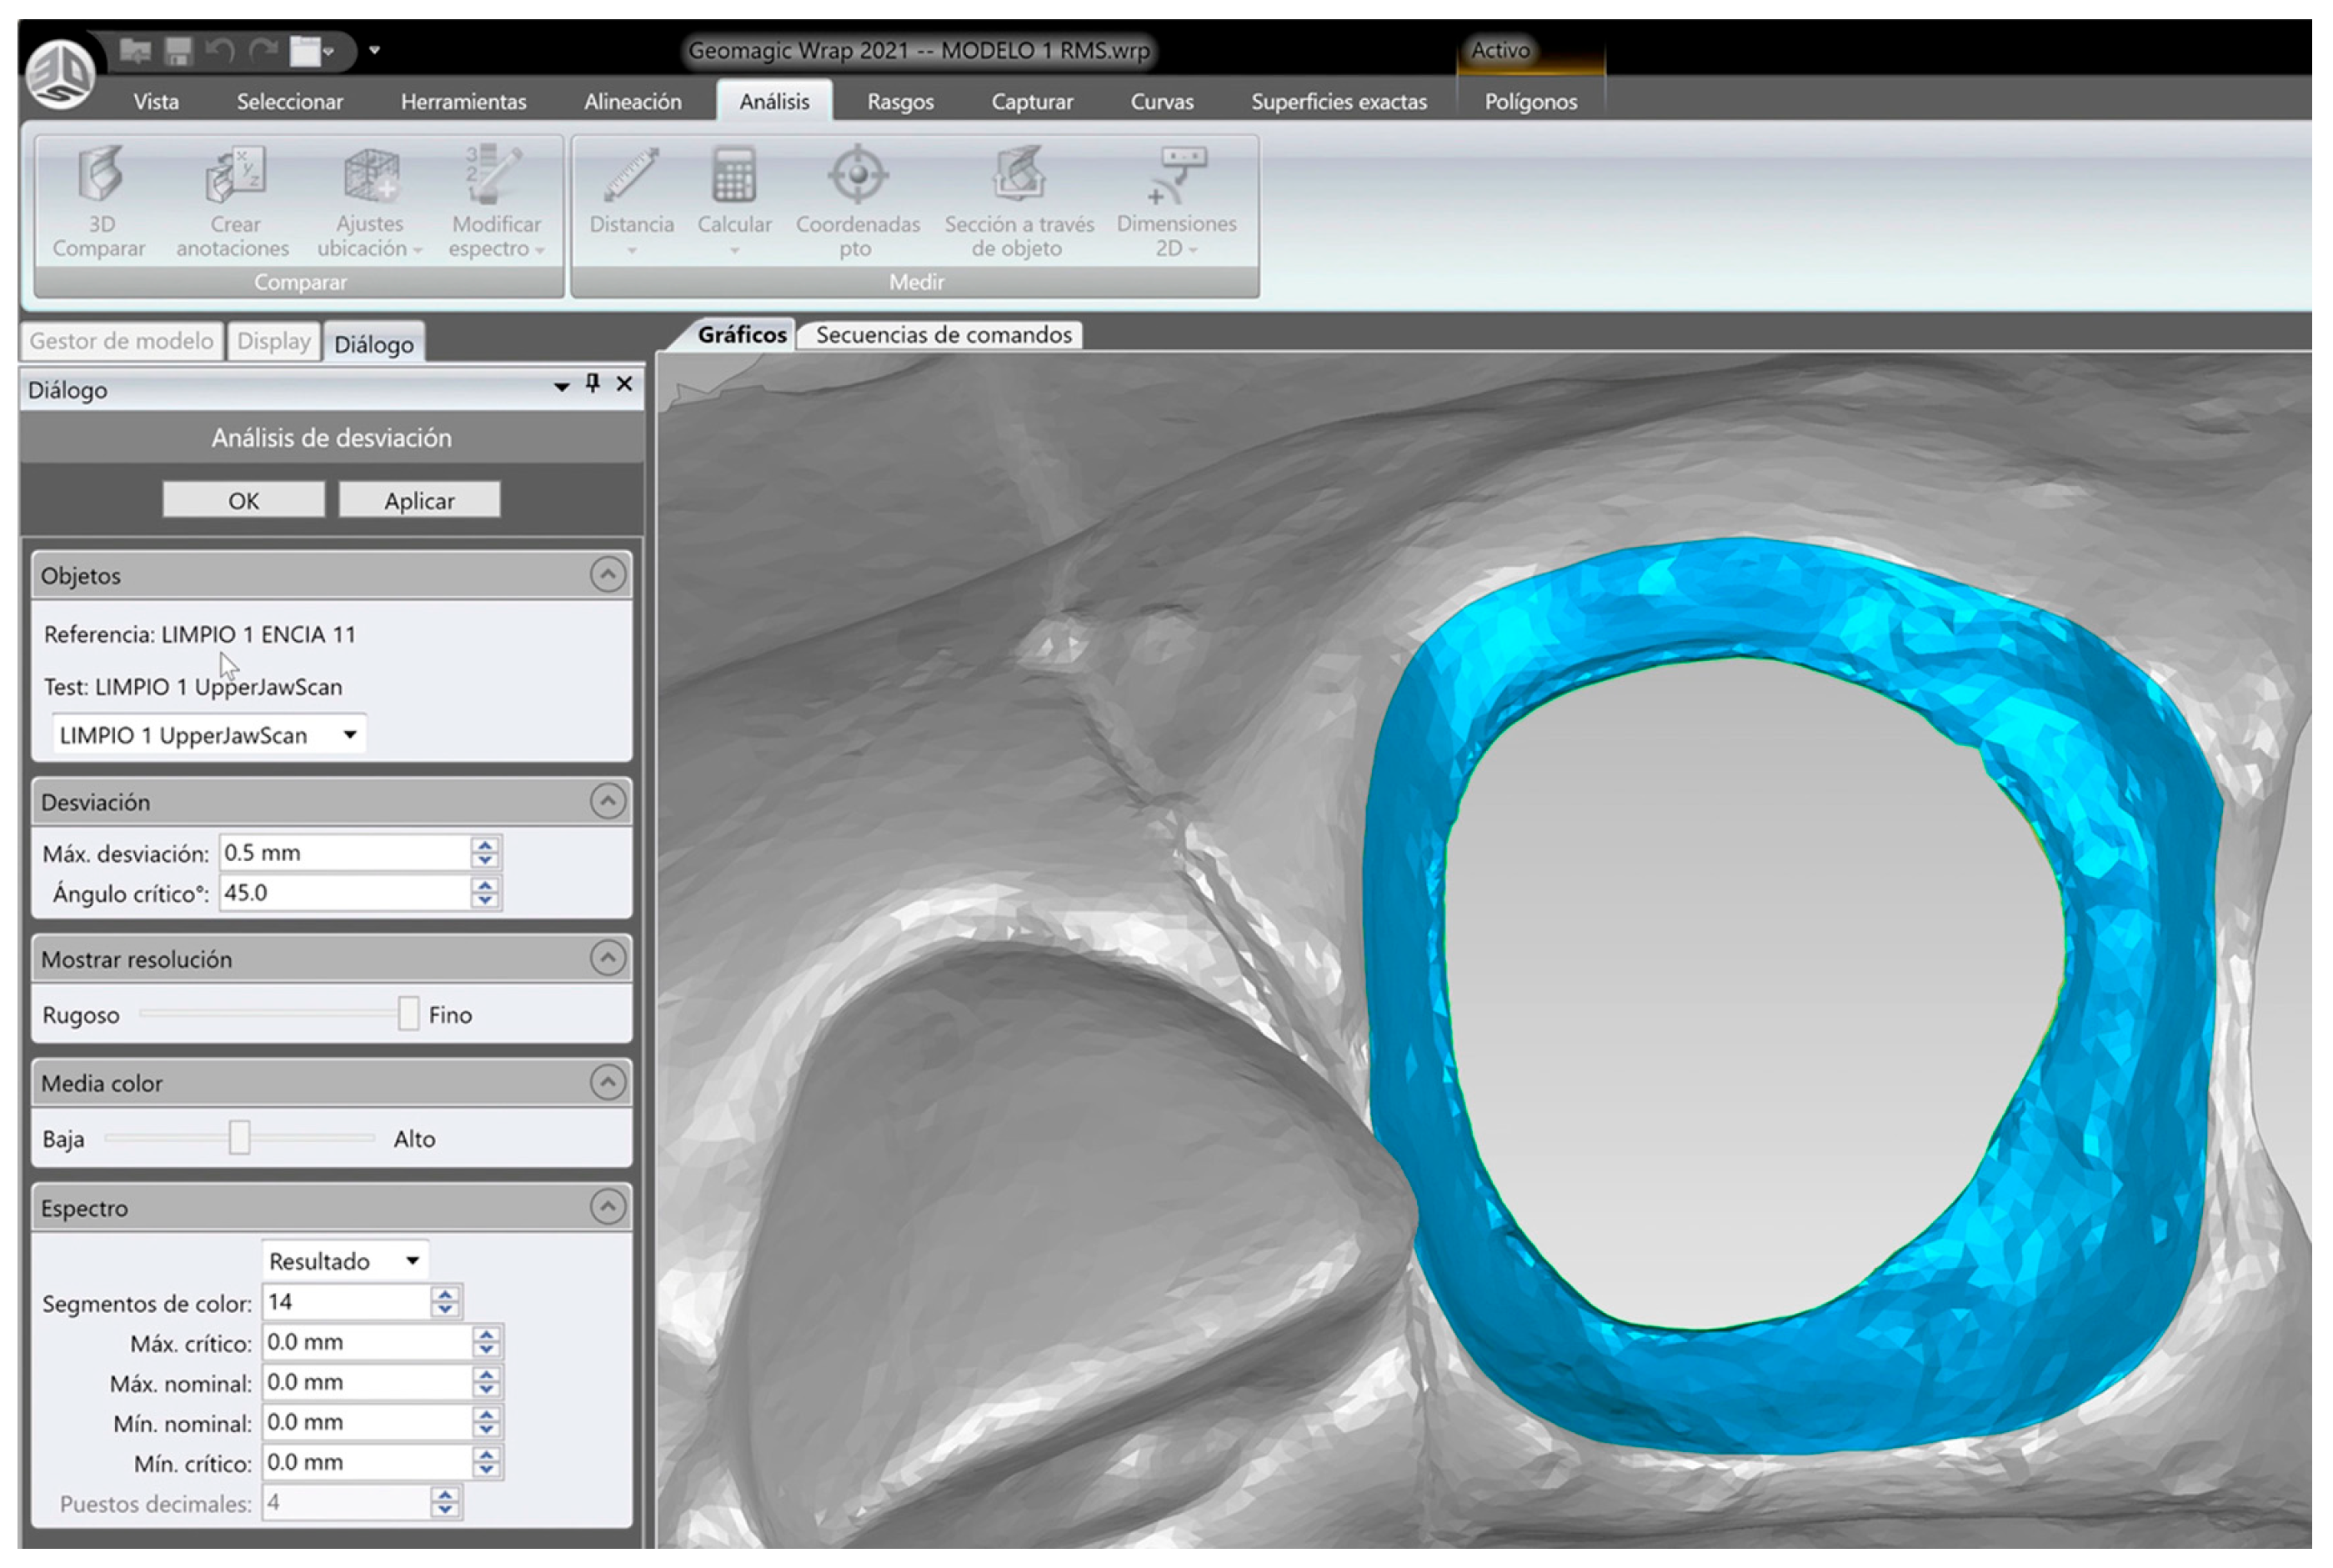Open the LIMPIO 1 UpperJawScan dropdown
The image size is (2333, 1568).
coord(209,735)
